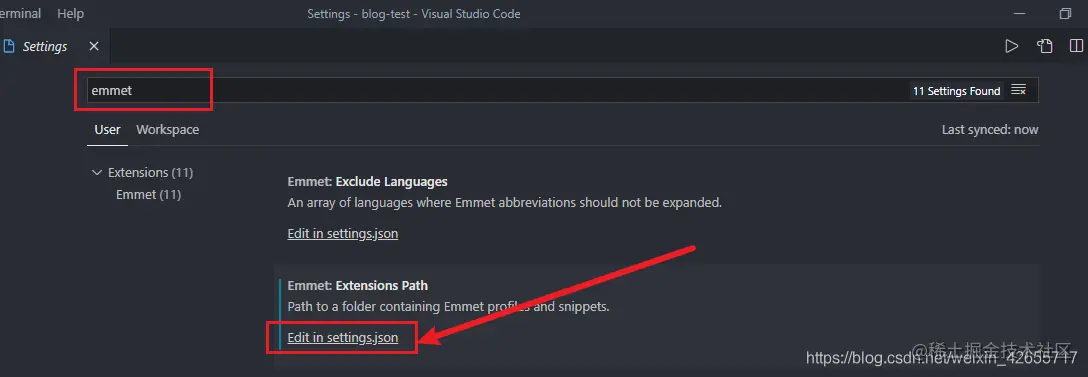Click the Exclude Languages description text
The width and height of the screenshot is (1088, 377).
click(505, 203)
